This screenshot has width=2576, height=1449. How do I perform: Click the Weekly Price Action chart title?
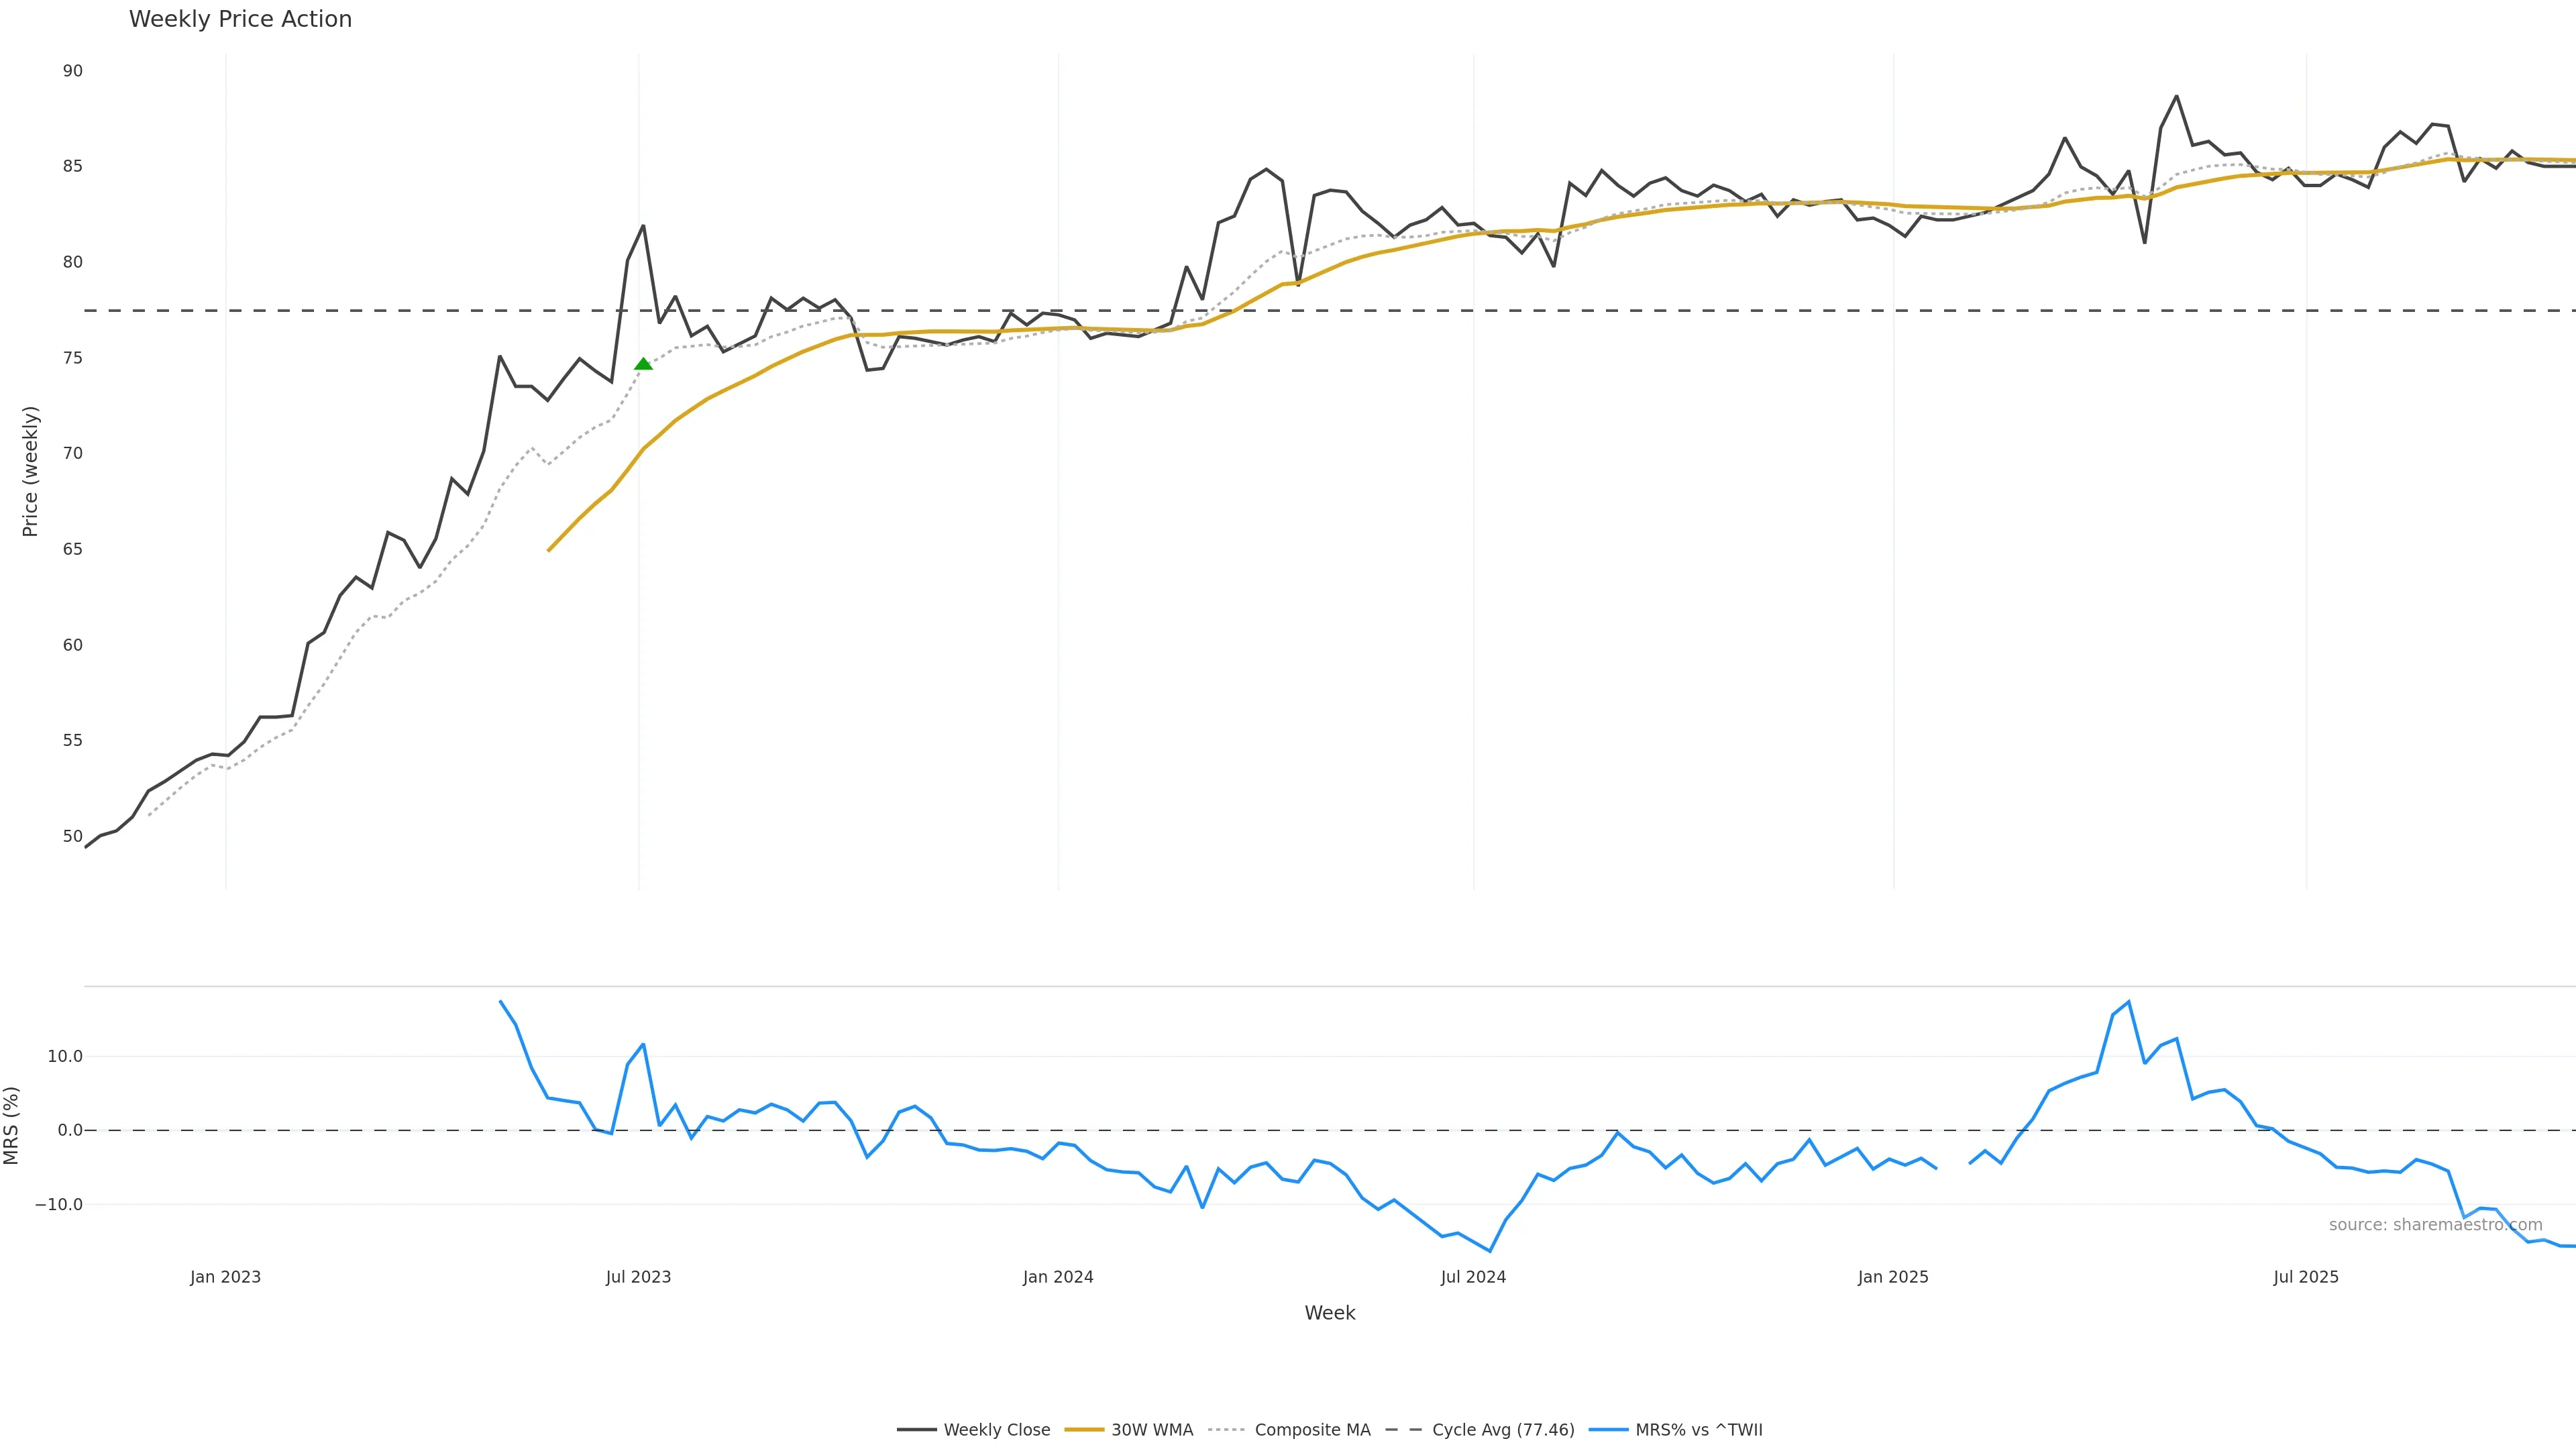point(240,19)
